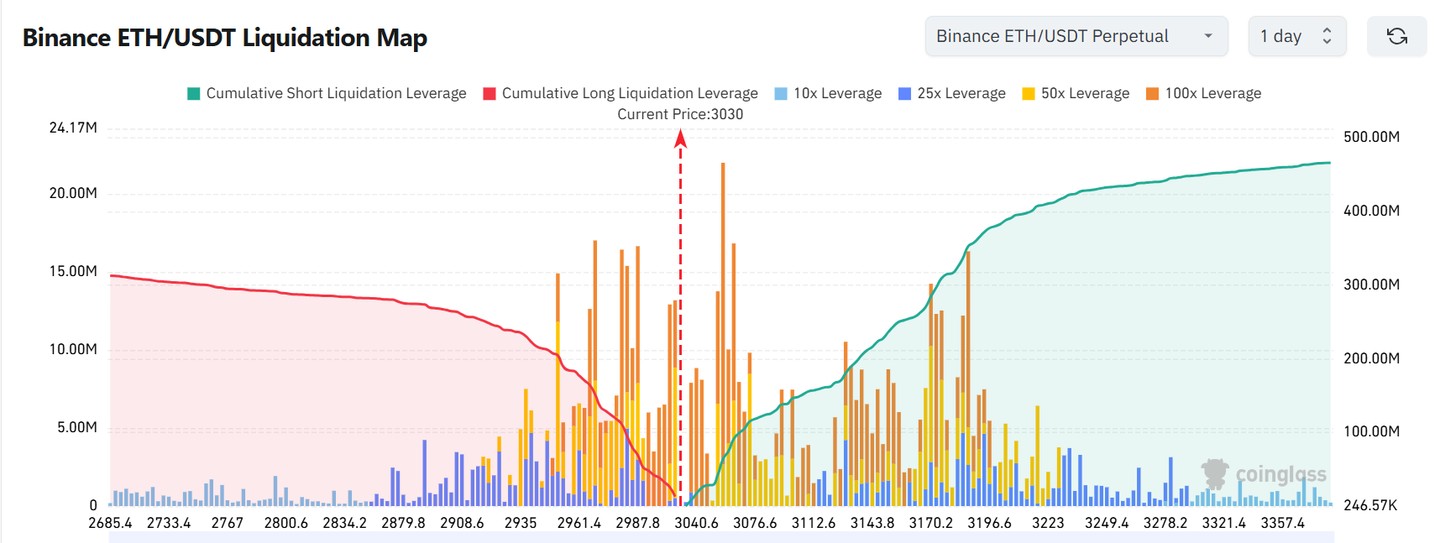The image size is (1440, 543).
Task: Click the green Cumulative Short legend swatch
Action: coord(193,93)
